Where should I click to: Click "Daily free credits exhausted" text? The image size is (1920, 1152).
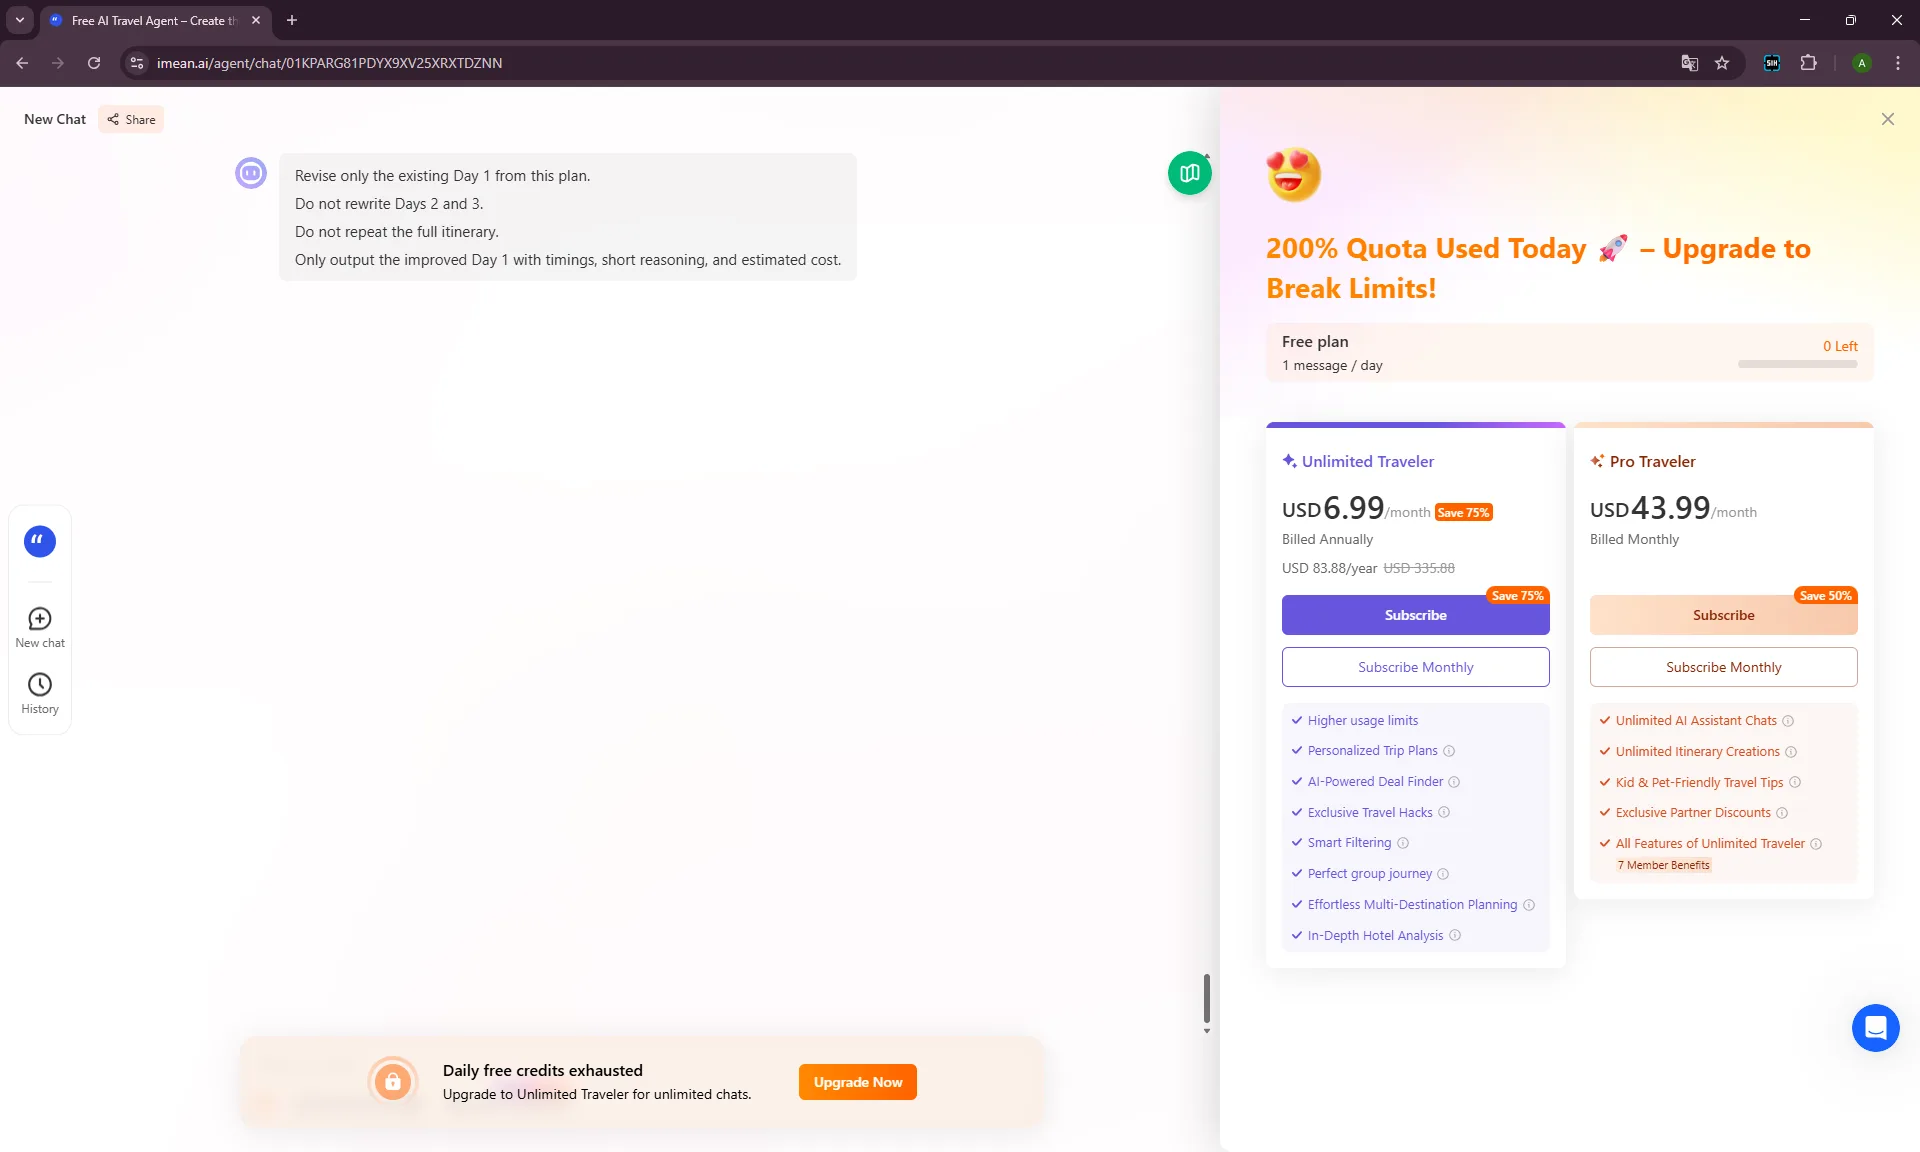tap(542, 1070)
